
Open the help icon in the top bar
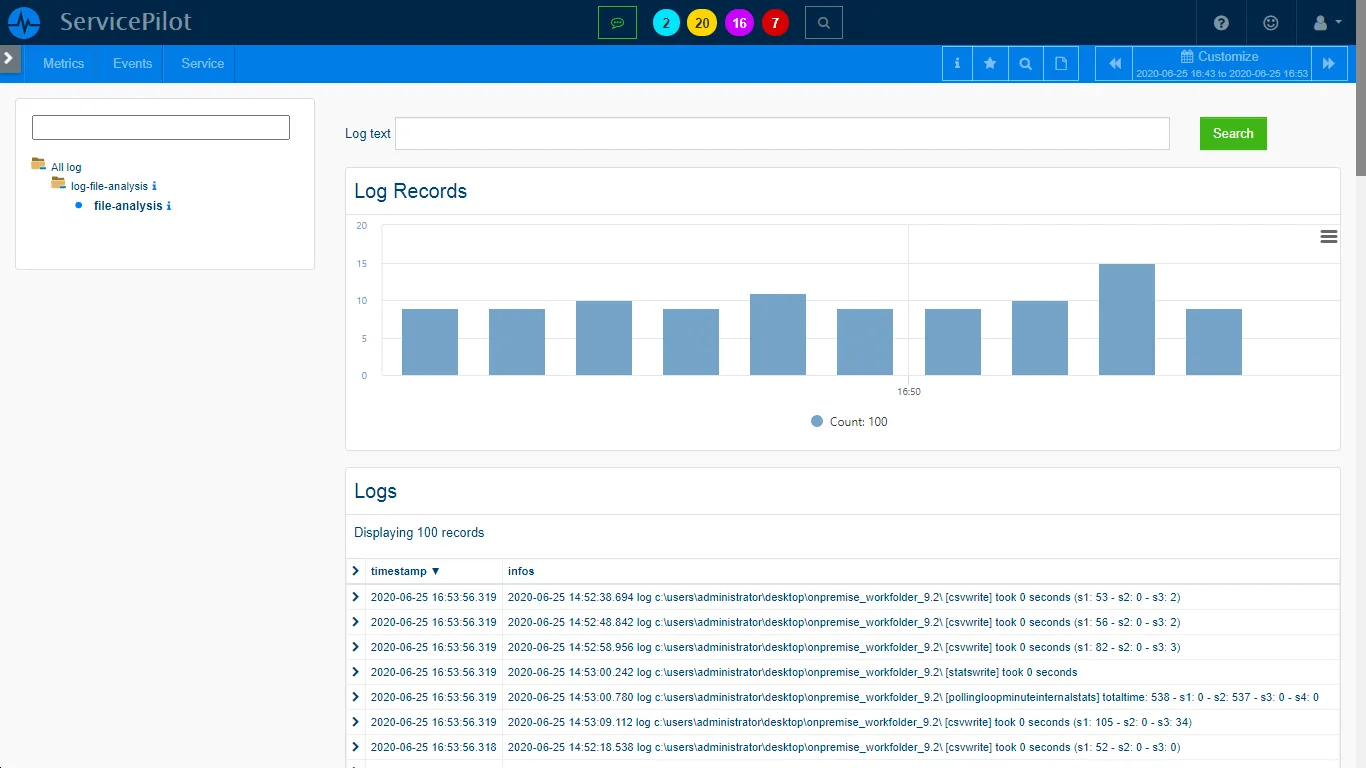pos(1221,22)
